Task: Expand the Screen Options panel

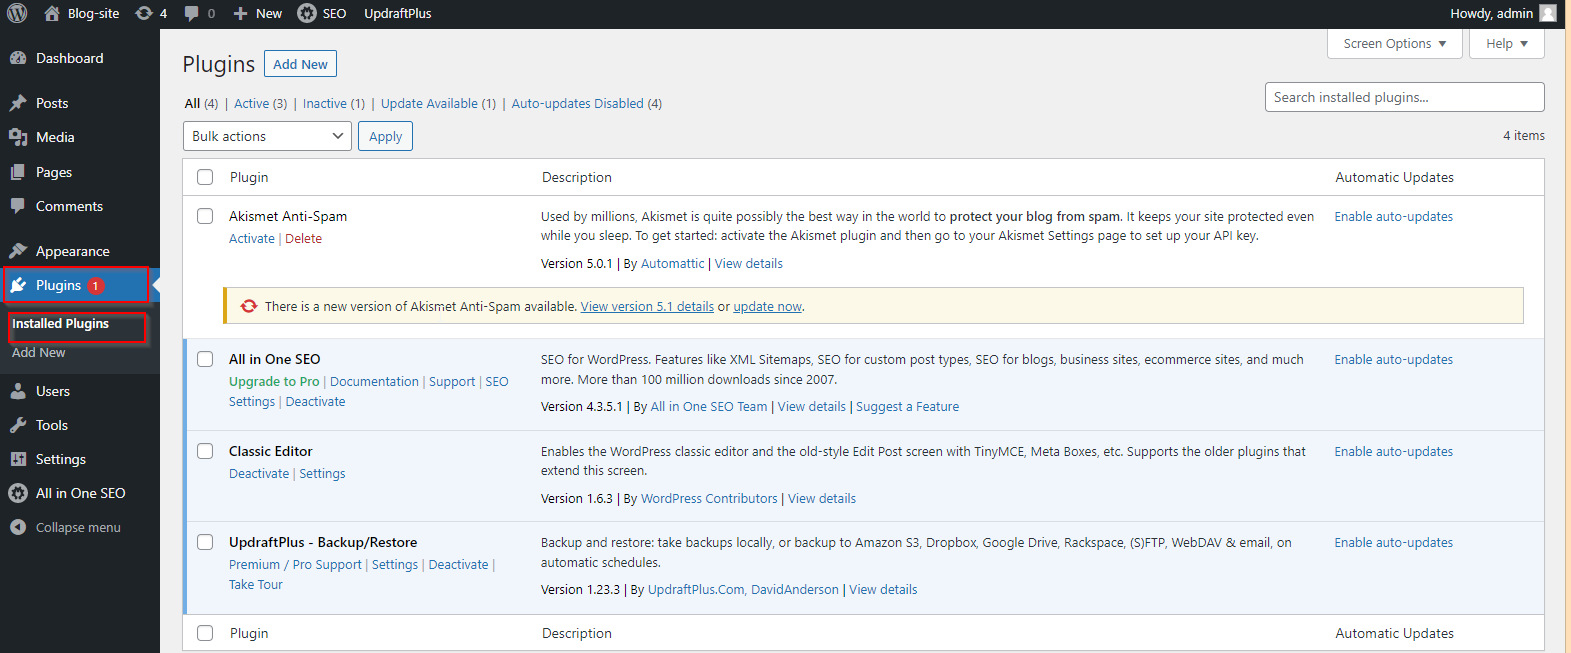Action: click(1395, 43)
